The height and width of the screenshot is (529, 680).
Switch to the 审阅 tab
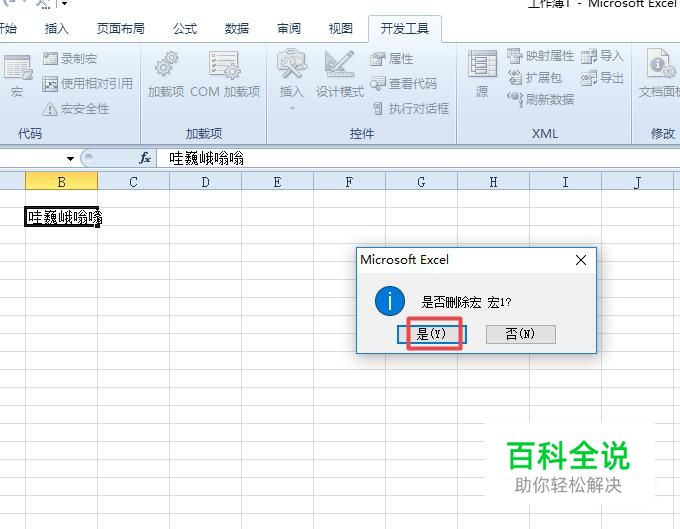coord(289,29)
